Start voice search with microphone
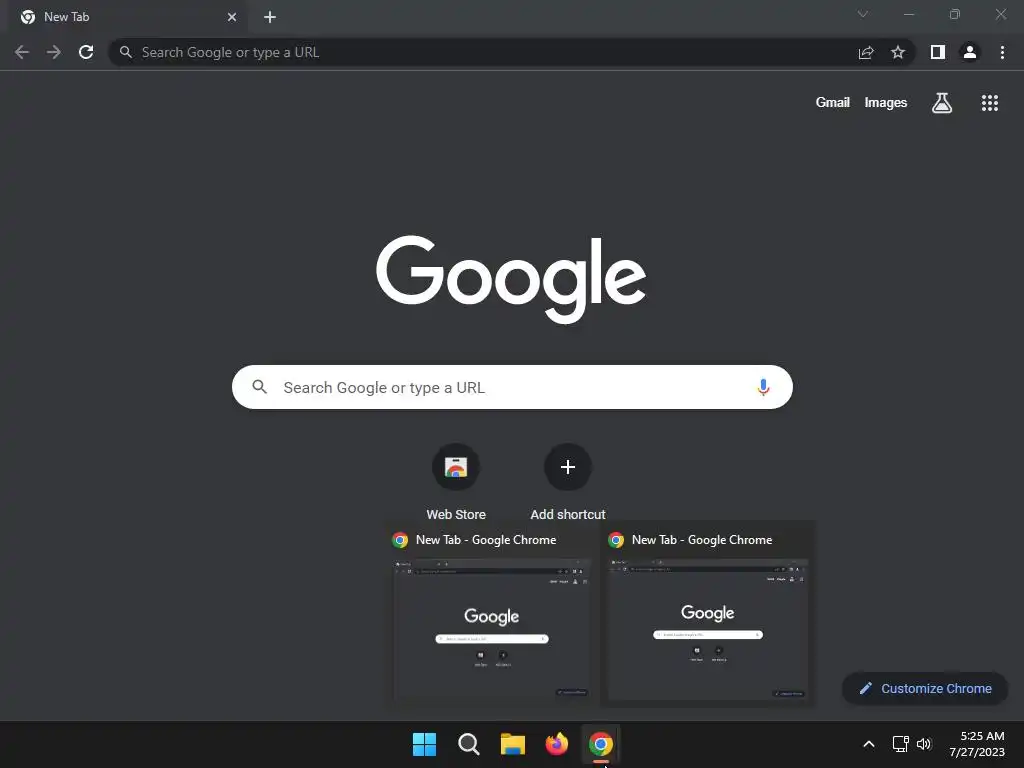The image size is (1024, 768). tap(763, 387)
